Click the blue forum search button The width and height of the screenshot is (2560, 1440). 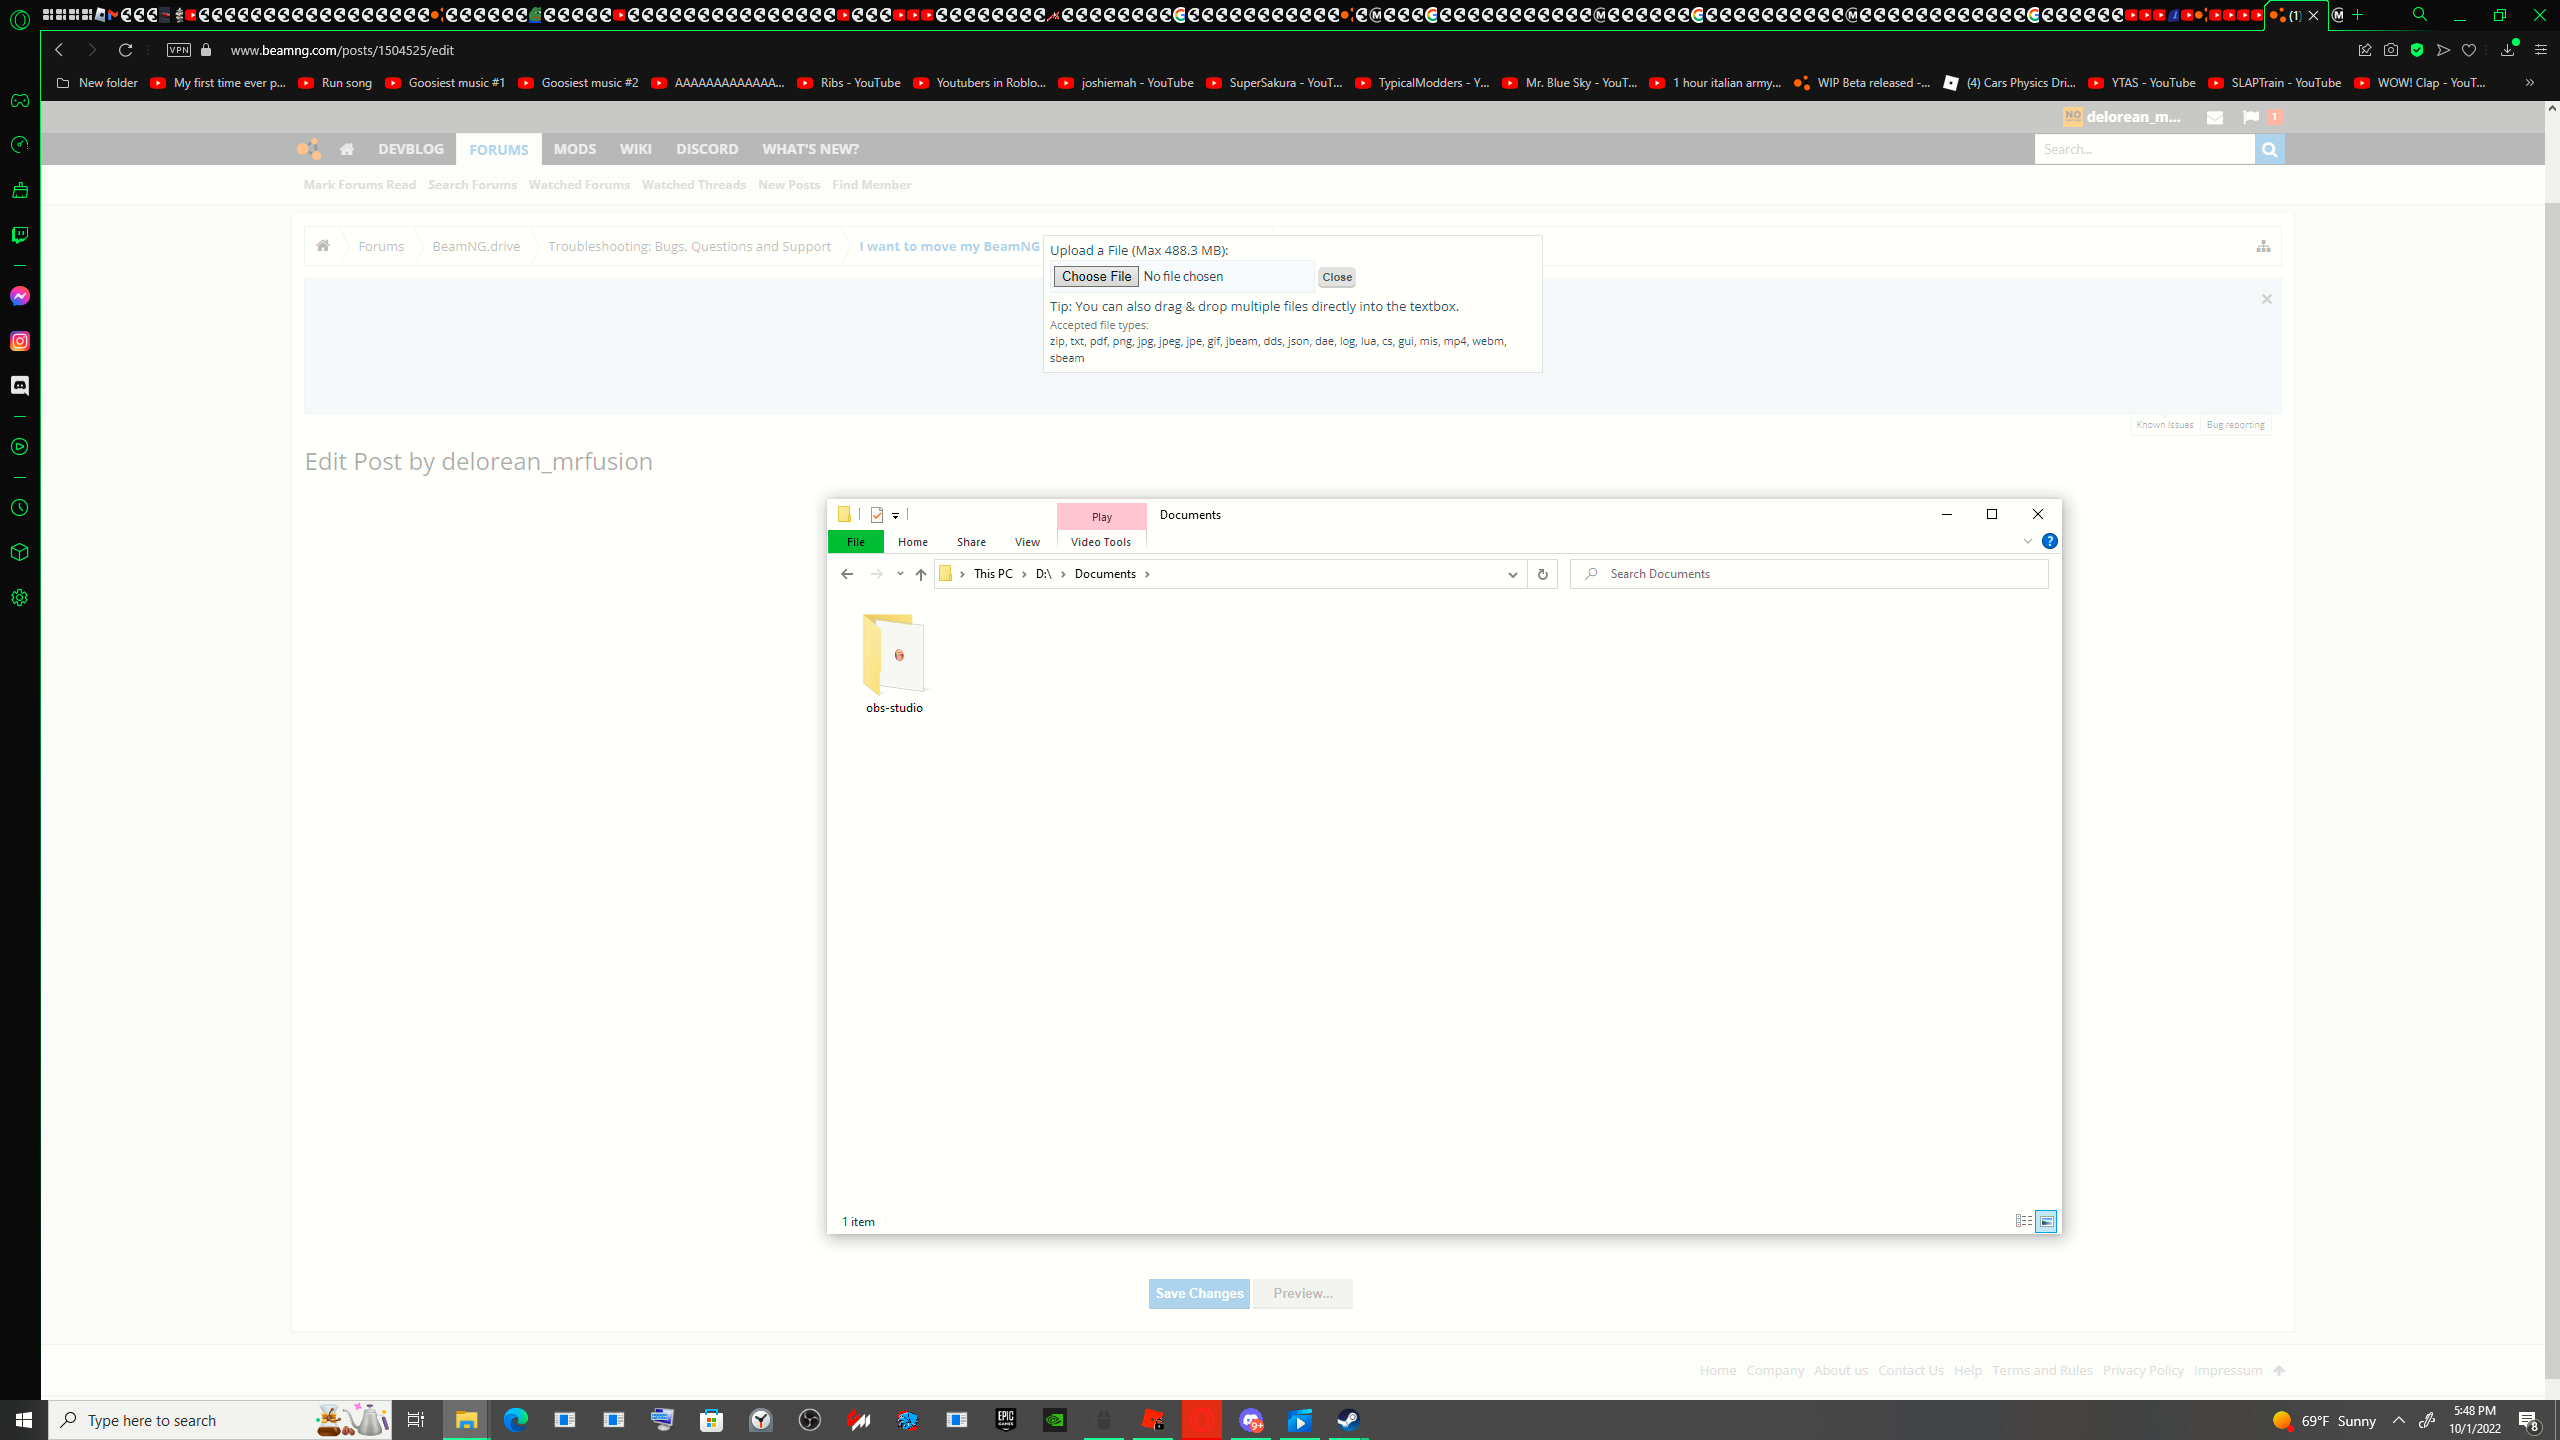tap(2269, 149)
